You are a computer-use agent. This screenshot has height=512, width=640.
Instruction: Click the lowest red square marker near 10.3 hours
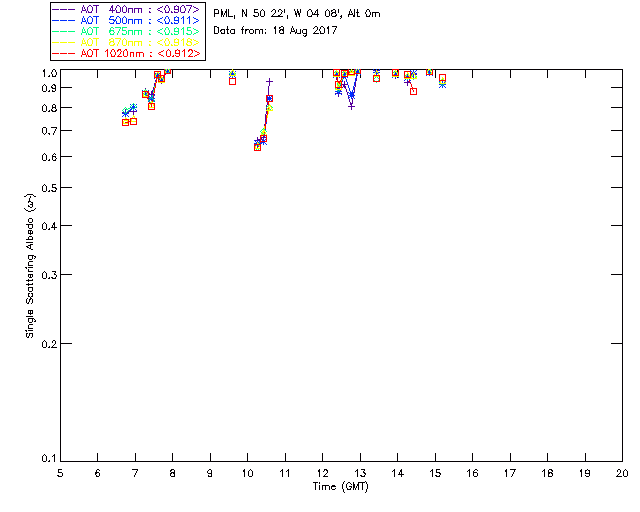[257, 147]
